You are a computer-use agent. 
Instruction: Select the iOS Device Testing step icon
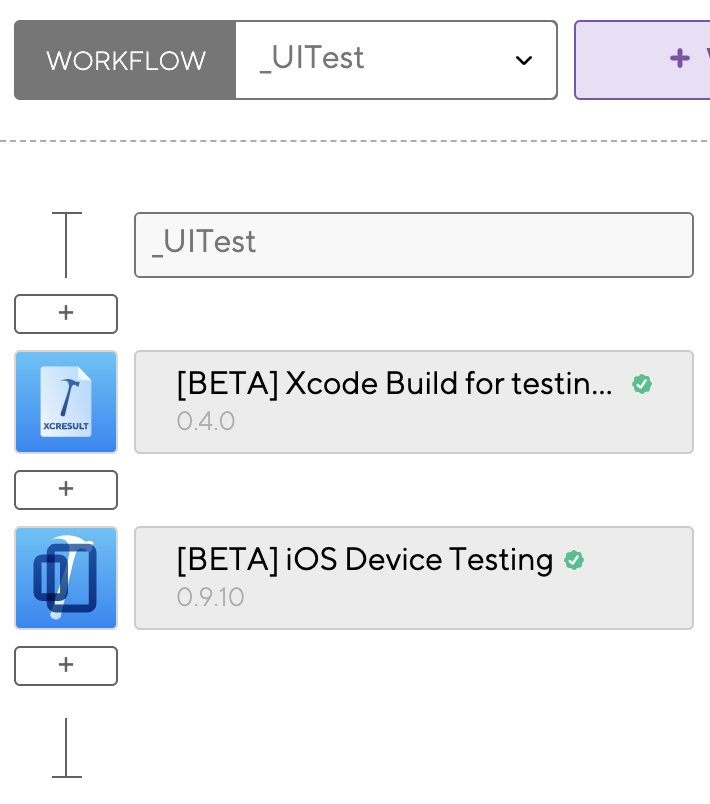66,578
